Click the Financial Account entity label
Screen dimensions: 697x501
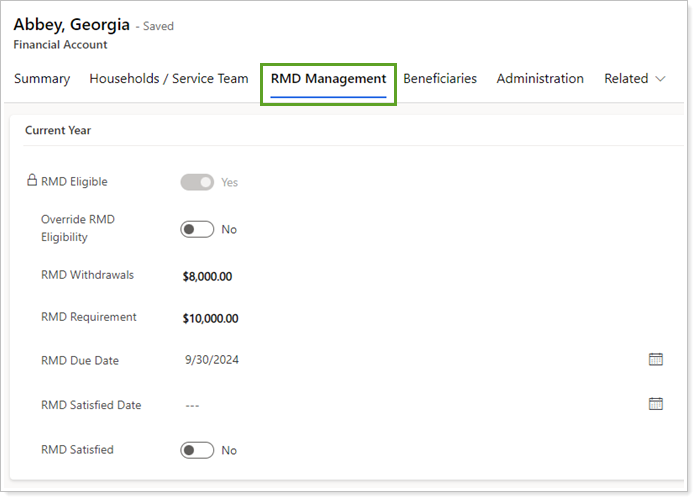coord(60,45)
